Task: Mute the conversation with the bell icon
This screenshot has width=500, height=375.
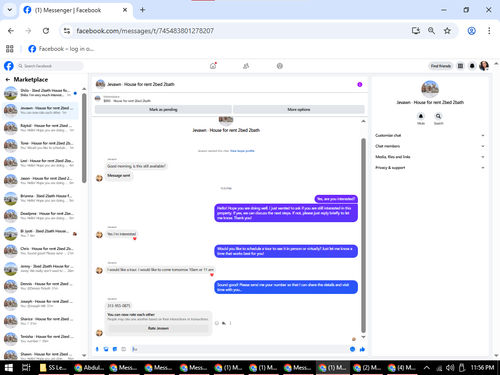Action: (421, 116)
